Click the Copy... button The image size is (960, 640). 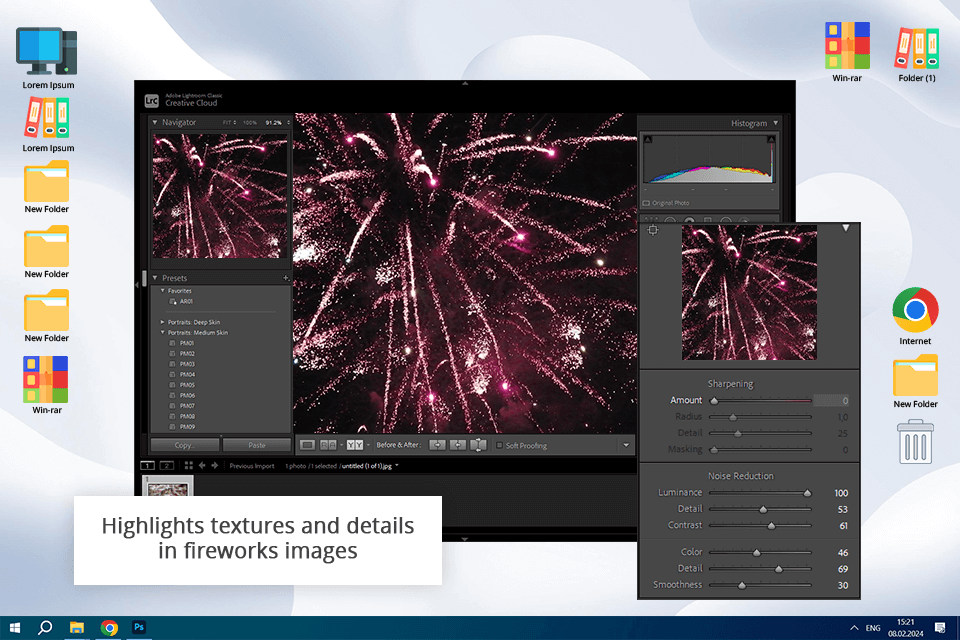tap(184, 445)
